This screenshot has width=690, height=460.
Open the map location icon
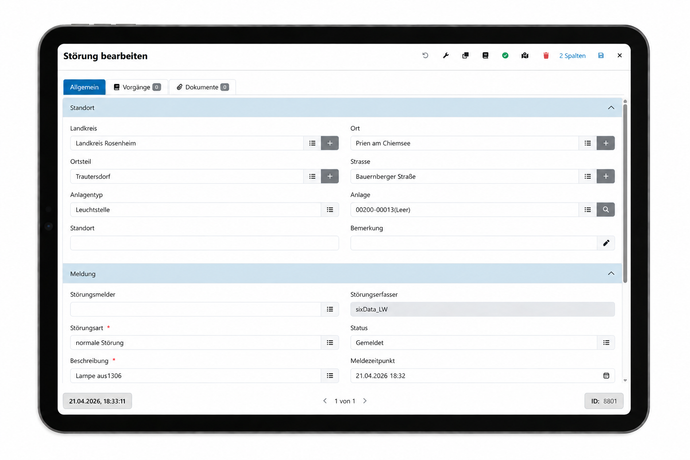click(x=525, y=55)
